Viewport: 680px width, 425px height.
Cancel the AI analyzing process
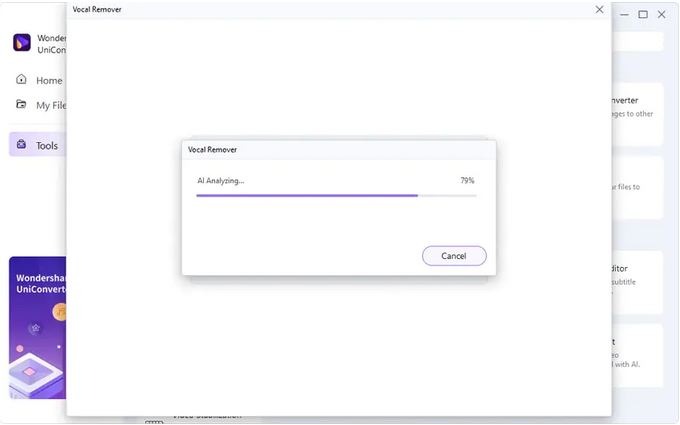coord(454,256)
